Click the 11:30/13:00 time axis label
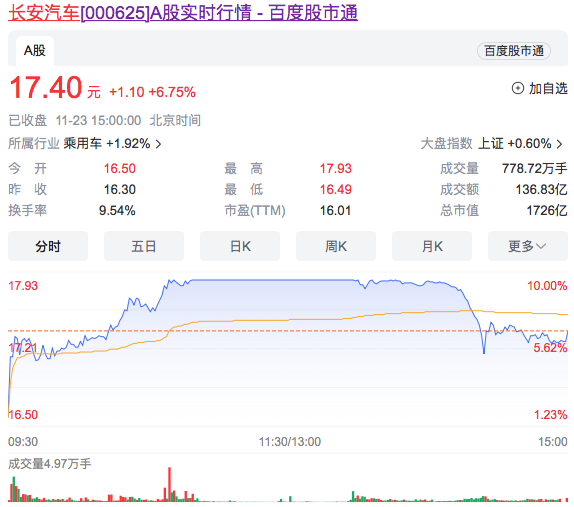574x507 pixels. click(x=290, y=442)
